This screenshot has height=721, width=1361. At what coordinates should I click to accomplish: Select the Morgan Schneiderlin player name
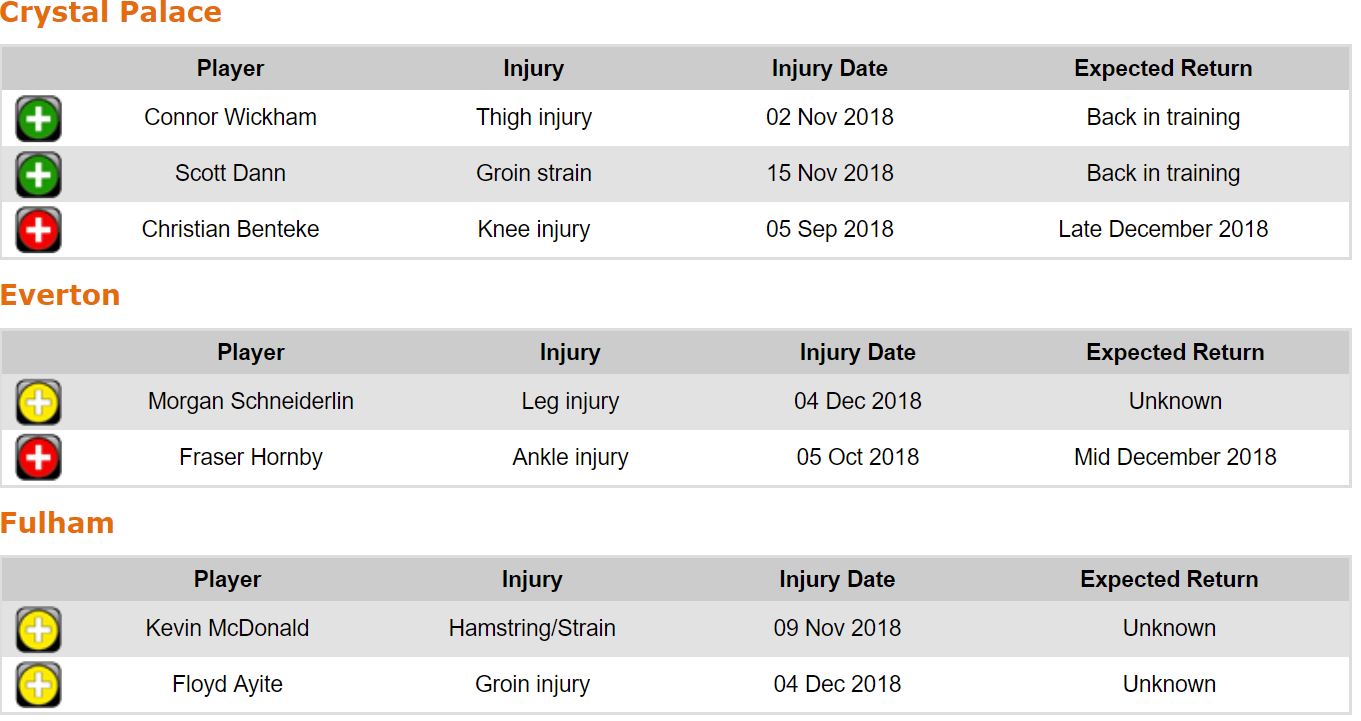[x=251, y=401]
